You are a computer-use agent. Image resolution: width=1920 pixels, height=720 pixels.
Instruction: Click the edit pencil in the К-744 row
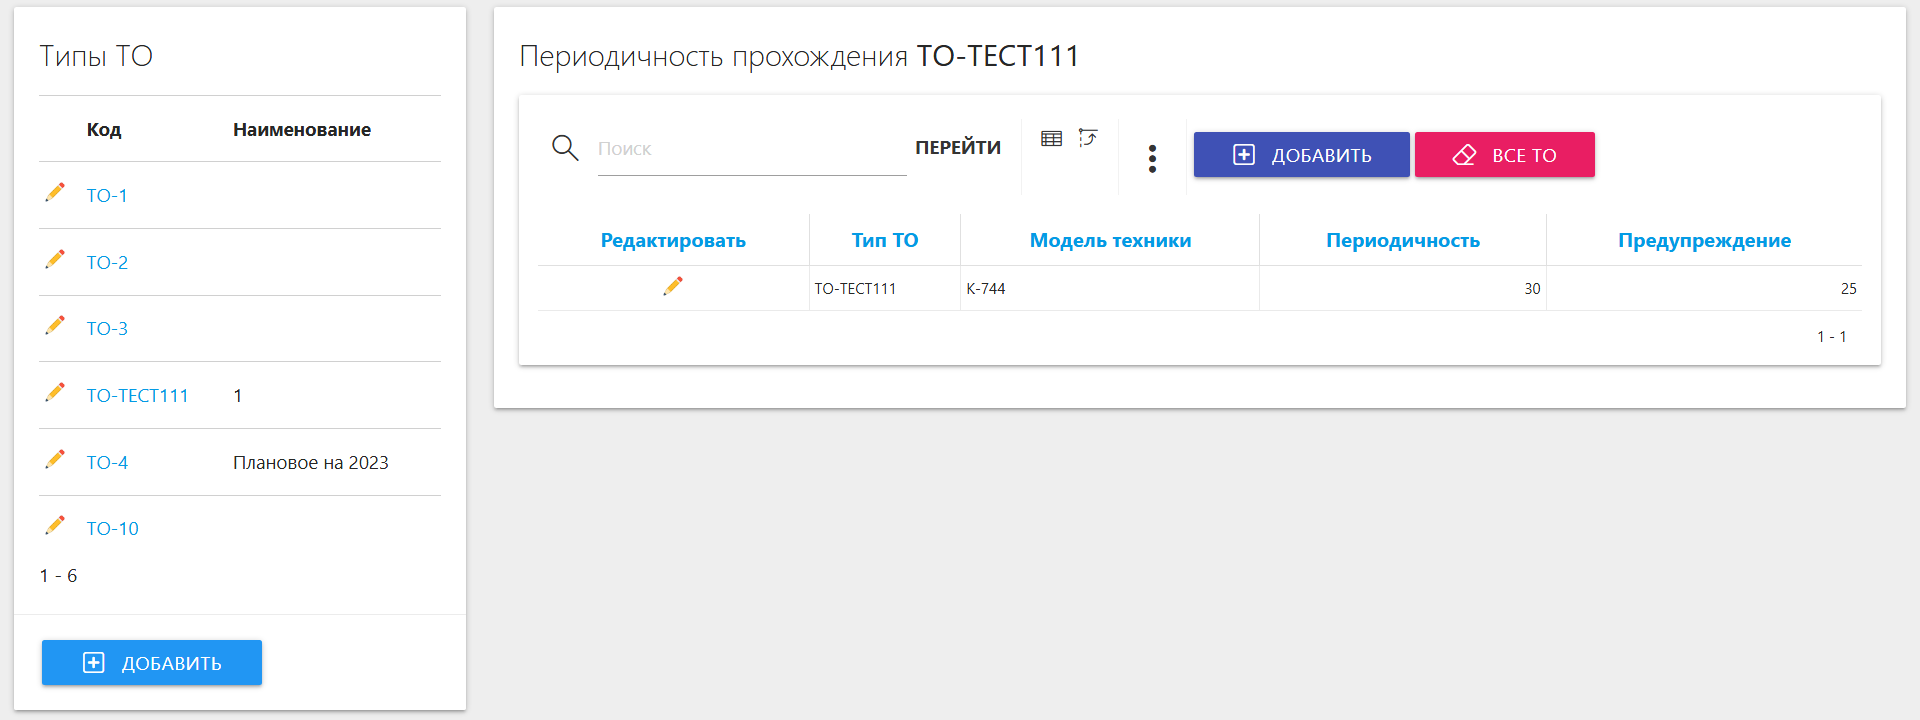673,287
